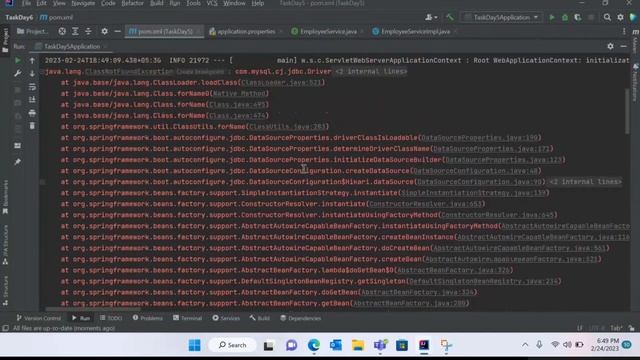Image resolution: width=640 pixels, height=360 pixels.
Task: Open File Explorer from taskbar
Action: (x=358, y=345)
